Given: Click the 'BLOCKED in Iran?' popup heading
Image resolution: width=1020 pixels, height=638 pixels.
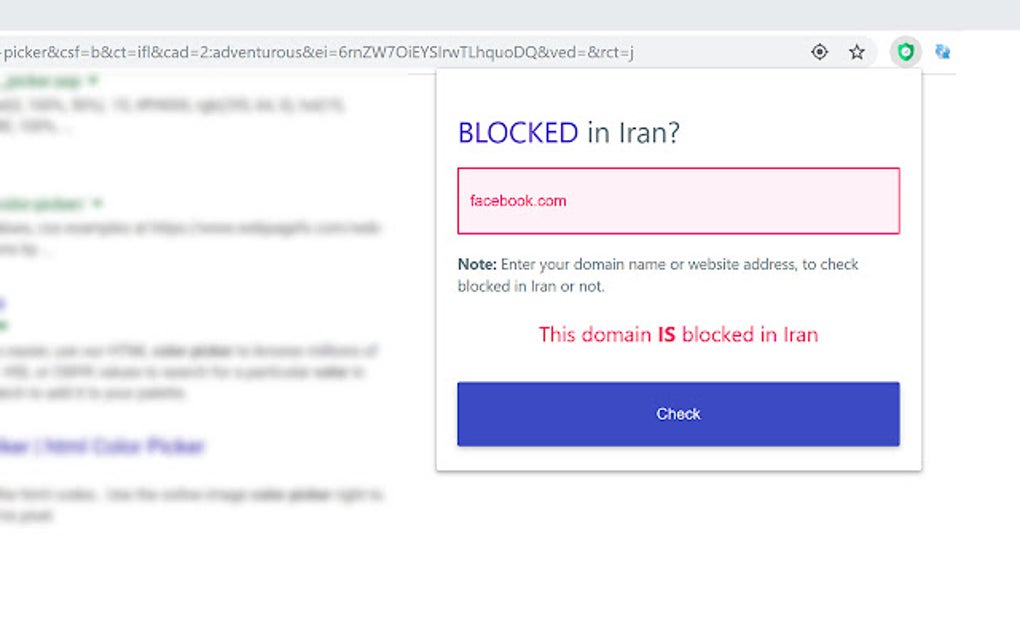Looking at the screenshot, I should click(x=567, y=131).
